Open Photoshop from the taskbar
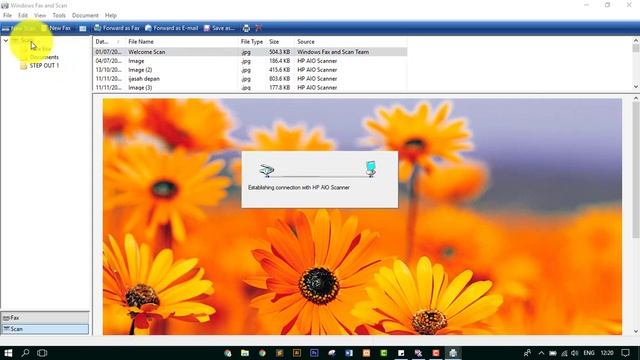This screenshot has height=360, width=640. pos(314,353)
